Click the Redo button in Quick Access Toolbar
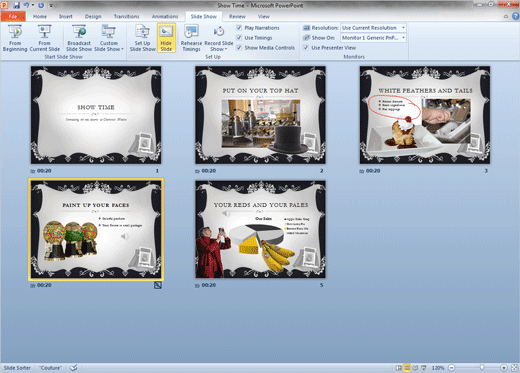The width and height of the screenshot is (520, 373). coord(41,5)
